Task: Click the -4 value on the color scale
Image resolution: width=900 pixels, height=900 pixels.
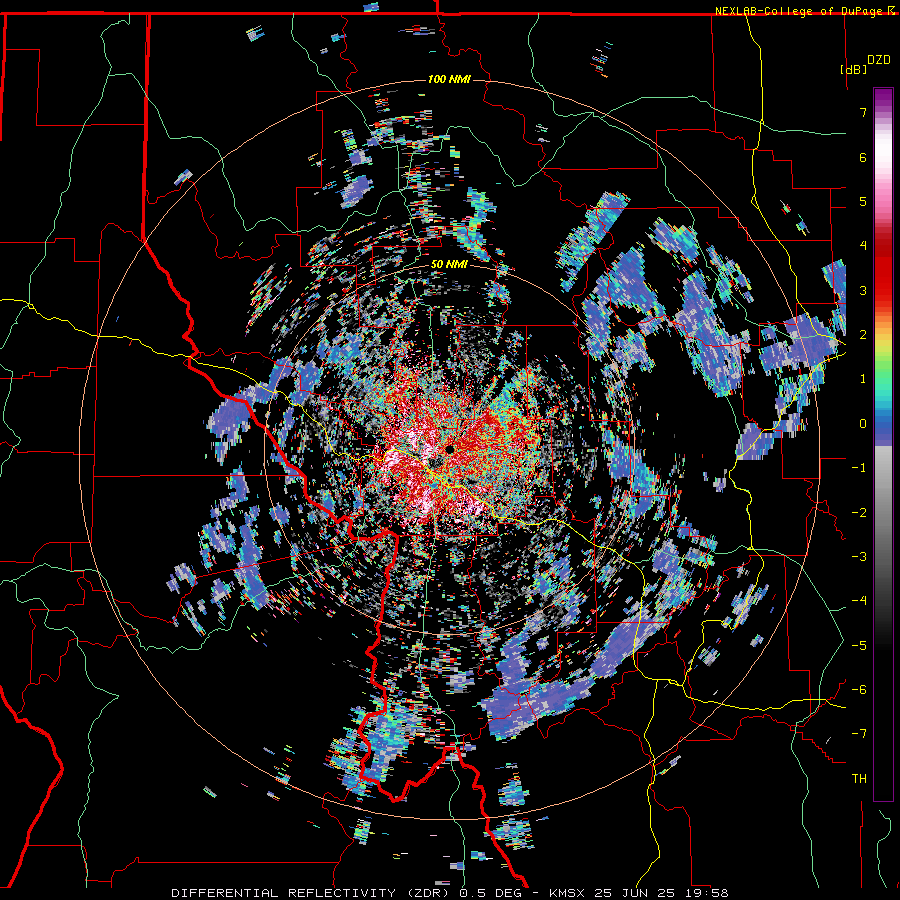Action: (x=859, y=600)
